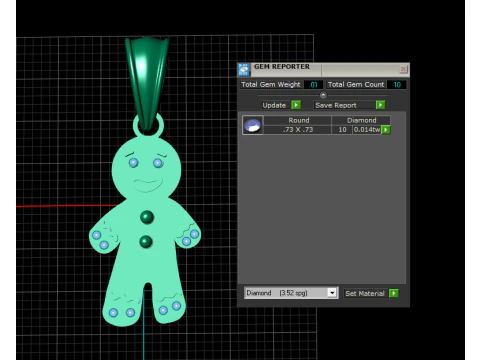This screenshot has width=480, height=360.
Task: Select the pendant bail at the top
Action: tap(147, 83)
